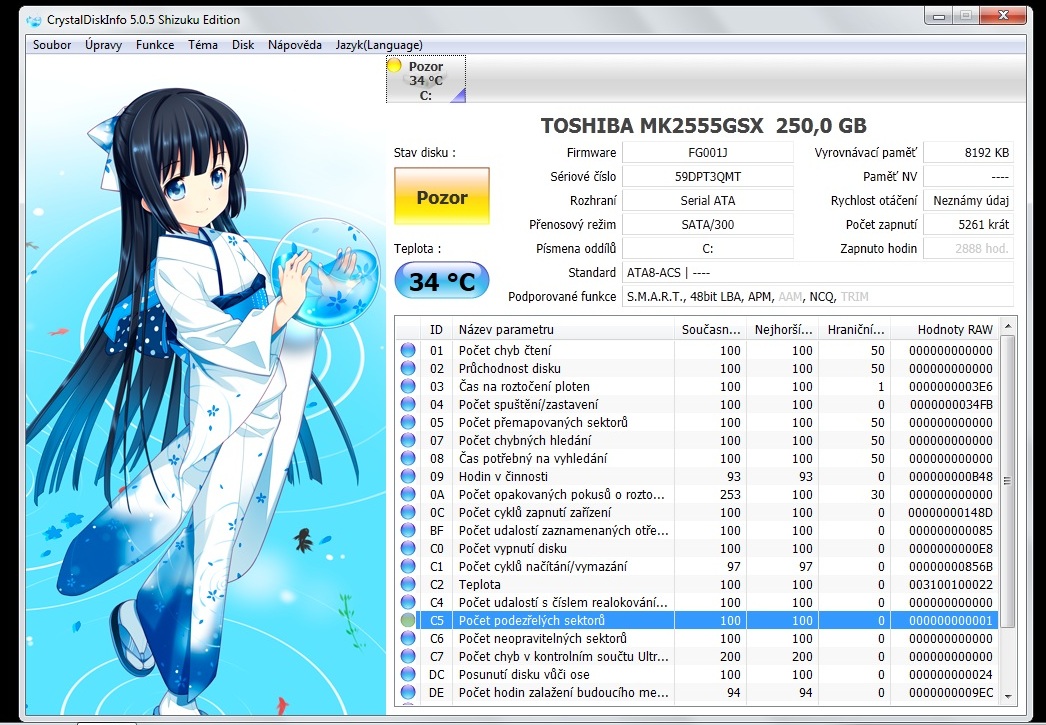Click the status orb for Průchodnost disku
The width and height of the screenshot is (1046, 725).
point(408,368)
